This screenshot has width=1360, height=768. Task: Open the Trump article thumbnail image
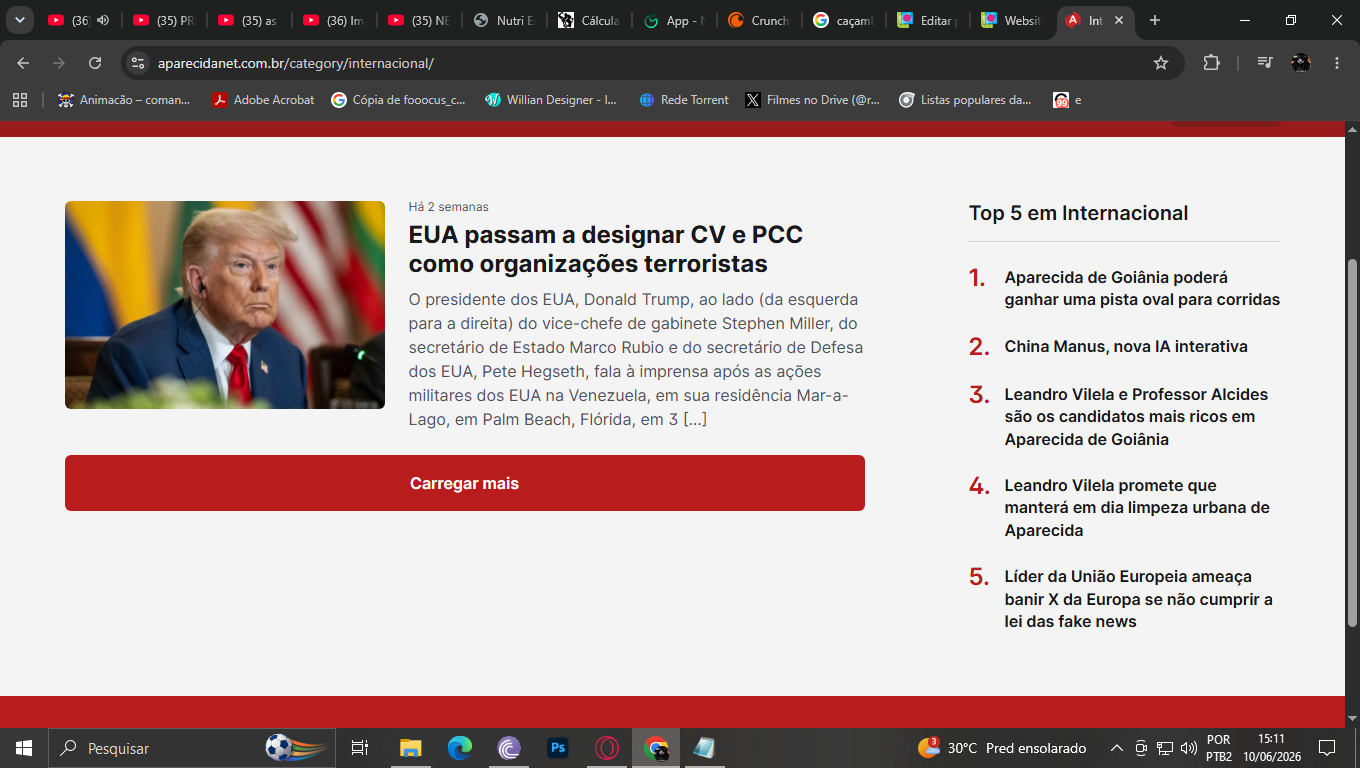(x=225, y=305)
